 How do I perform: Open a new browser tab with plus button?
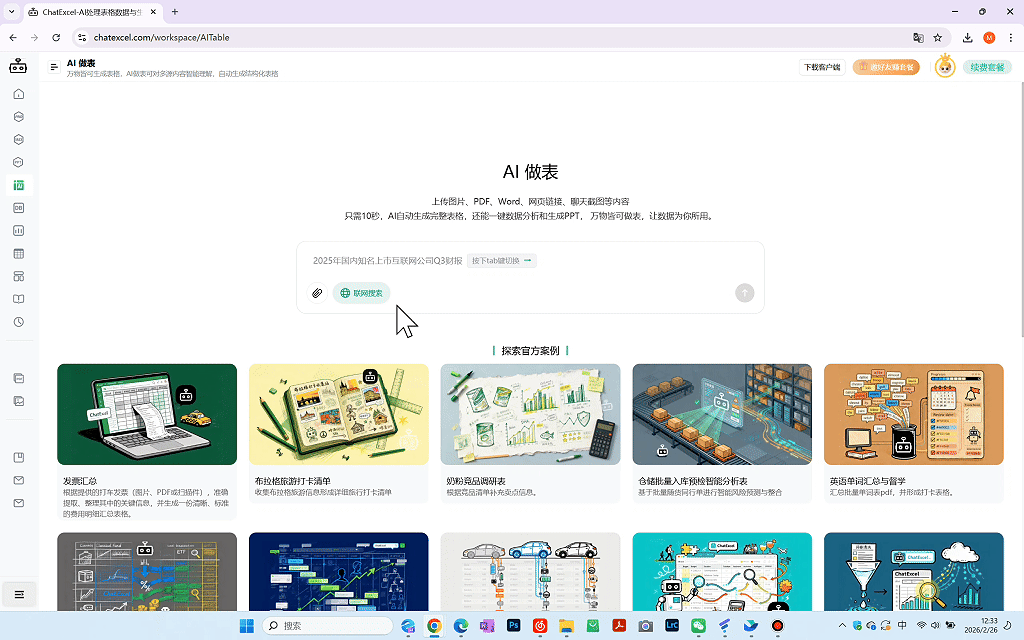[174, 12]
